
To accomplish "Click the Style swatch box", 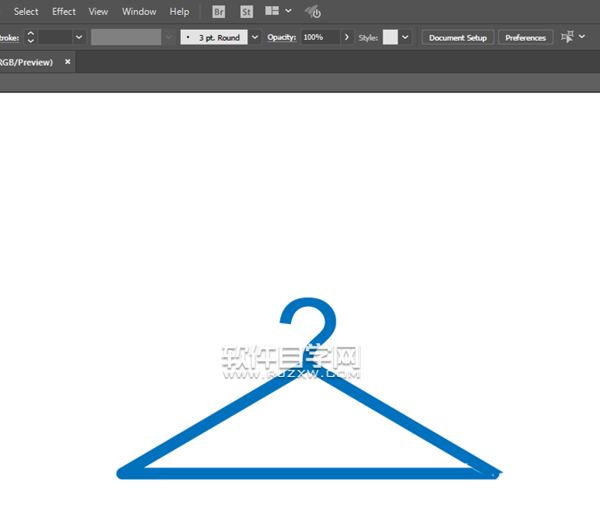I will 390,37.
